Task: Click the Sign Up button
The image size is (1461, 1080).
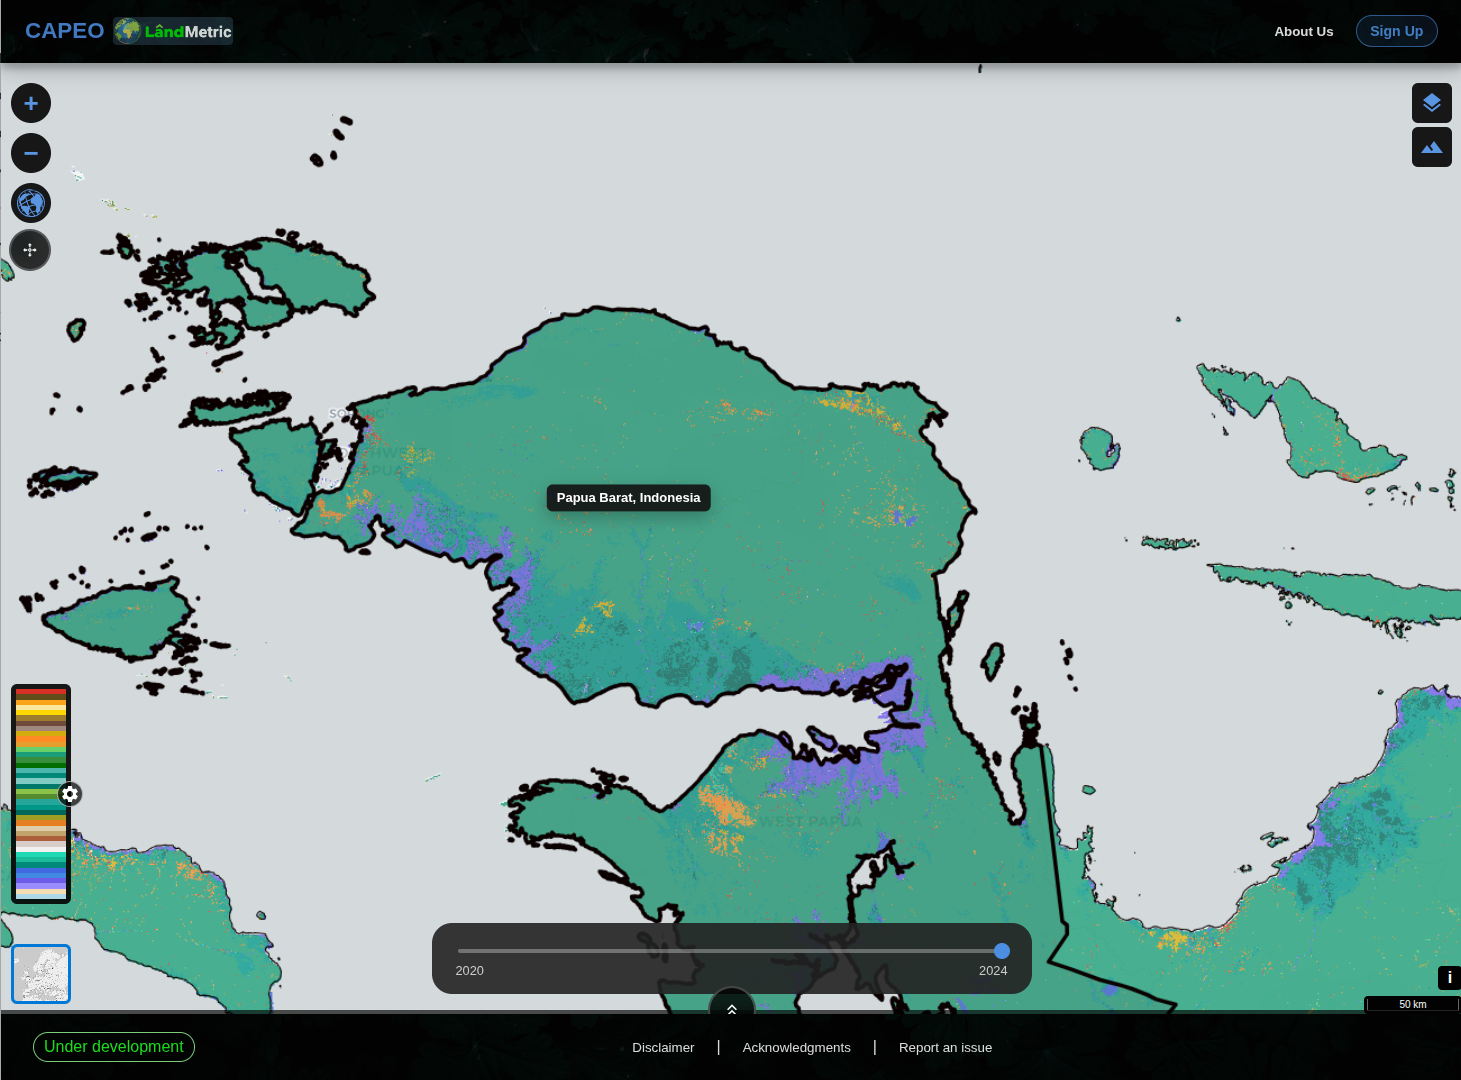Action: (1397, 31)
